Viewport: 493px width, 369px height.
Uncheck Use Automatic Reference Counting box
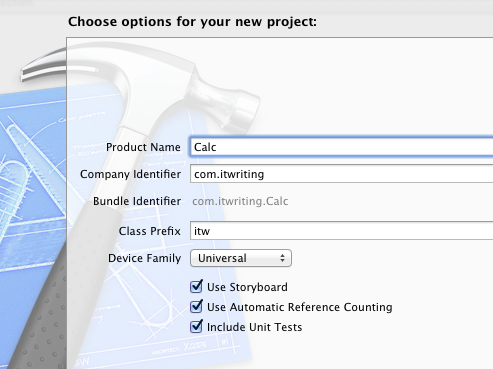point(196,307)
